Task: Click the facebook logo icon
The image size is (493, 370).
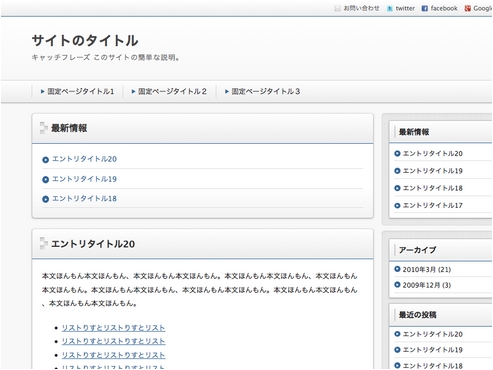Action: (x=424, y=9)
